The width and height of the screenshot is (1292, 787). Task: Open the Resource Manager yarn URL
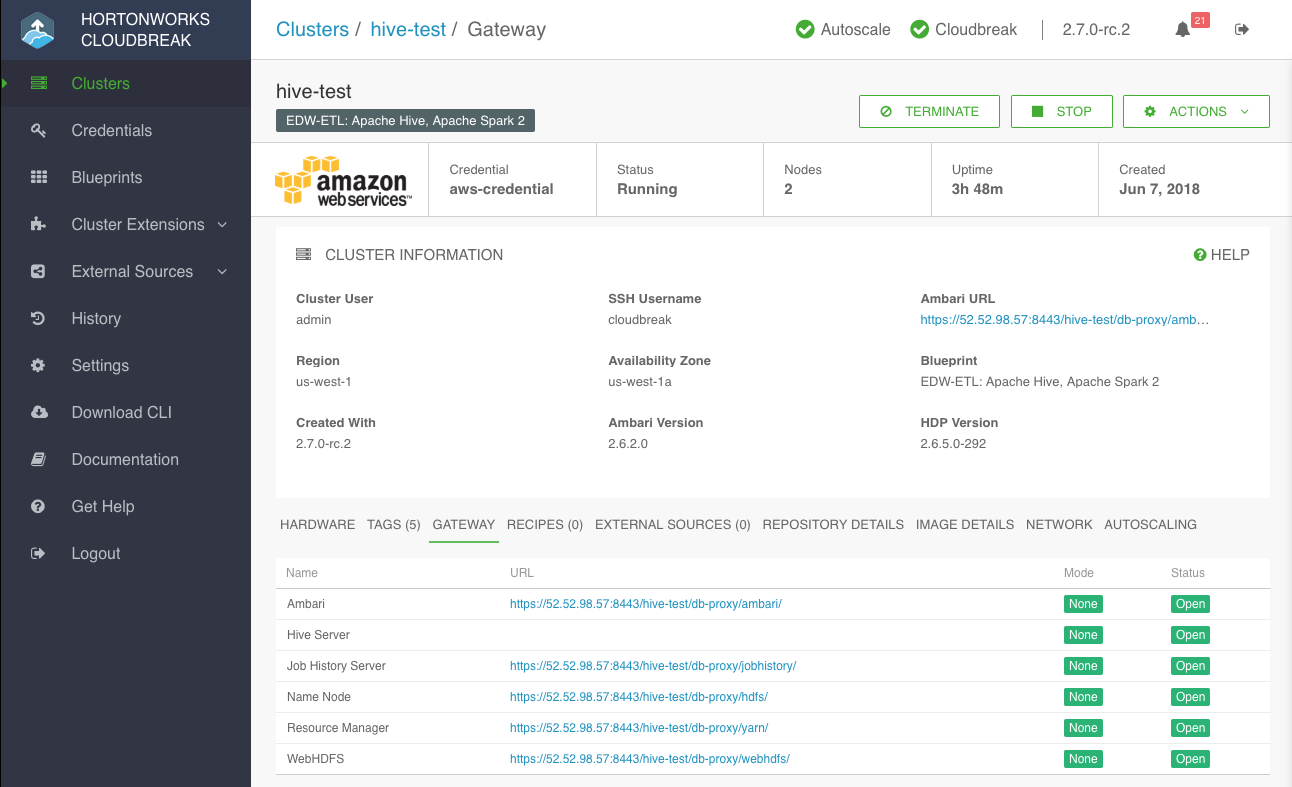click(638, 728)
